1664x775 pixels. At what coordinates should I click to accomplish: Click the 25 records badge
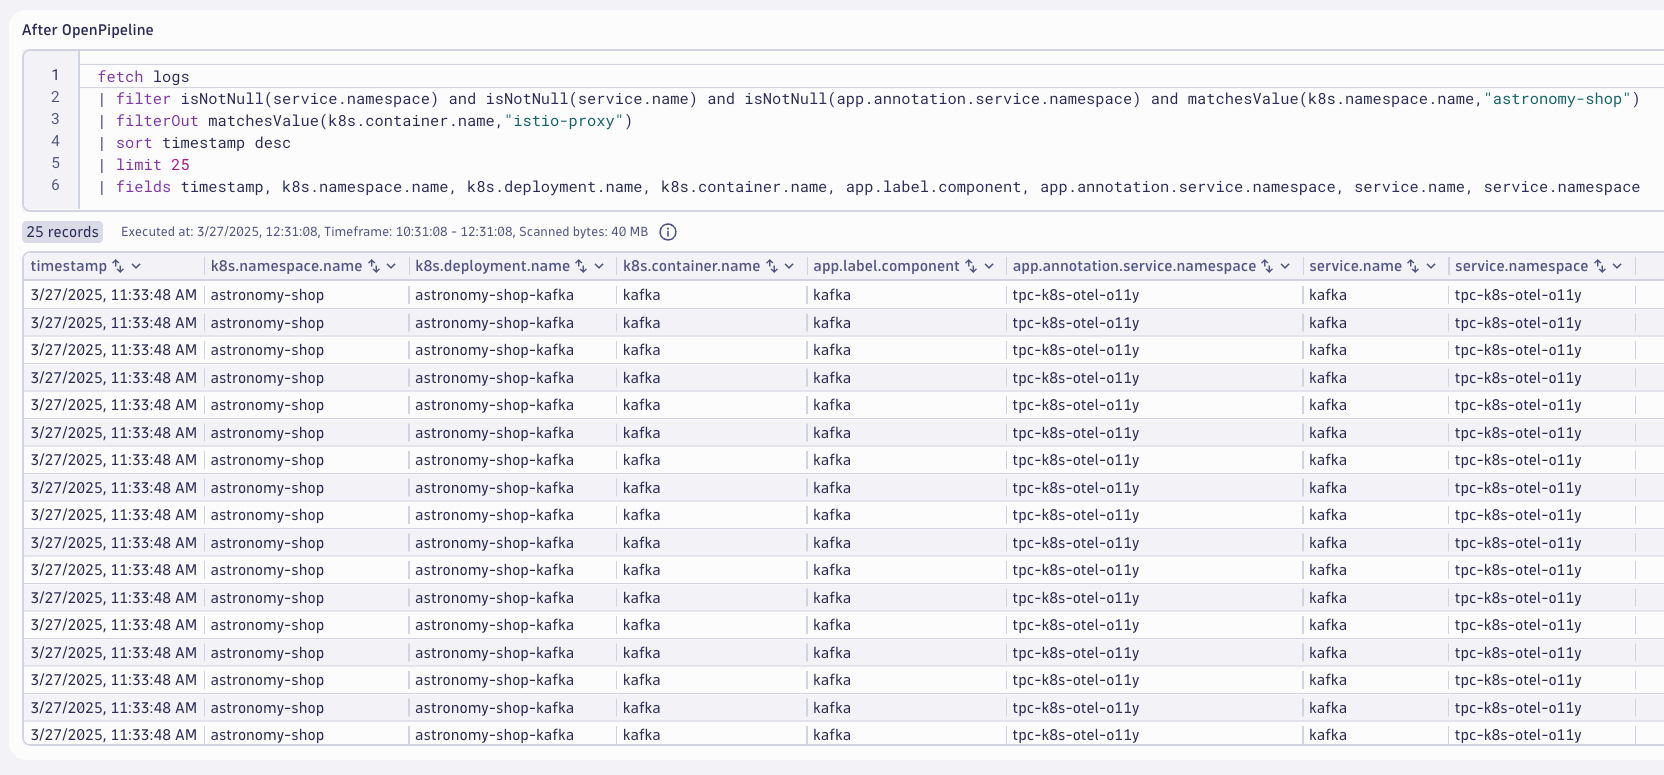click(x=62, y=232)
